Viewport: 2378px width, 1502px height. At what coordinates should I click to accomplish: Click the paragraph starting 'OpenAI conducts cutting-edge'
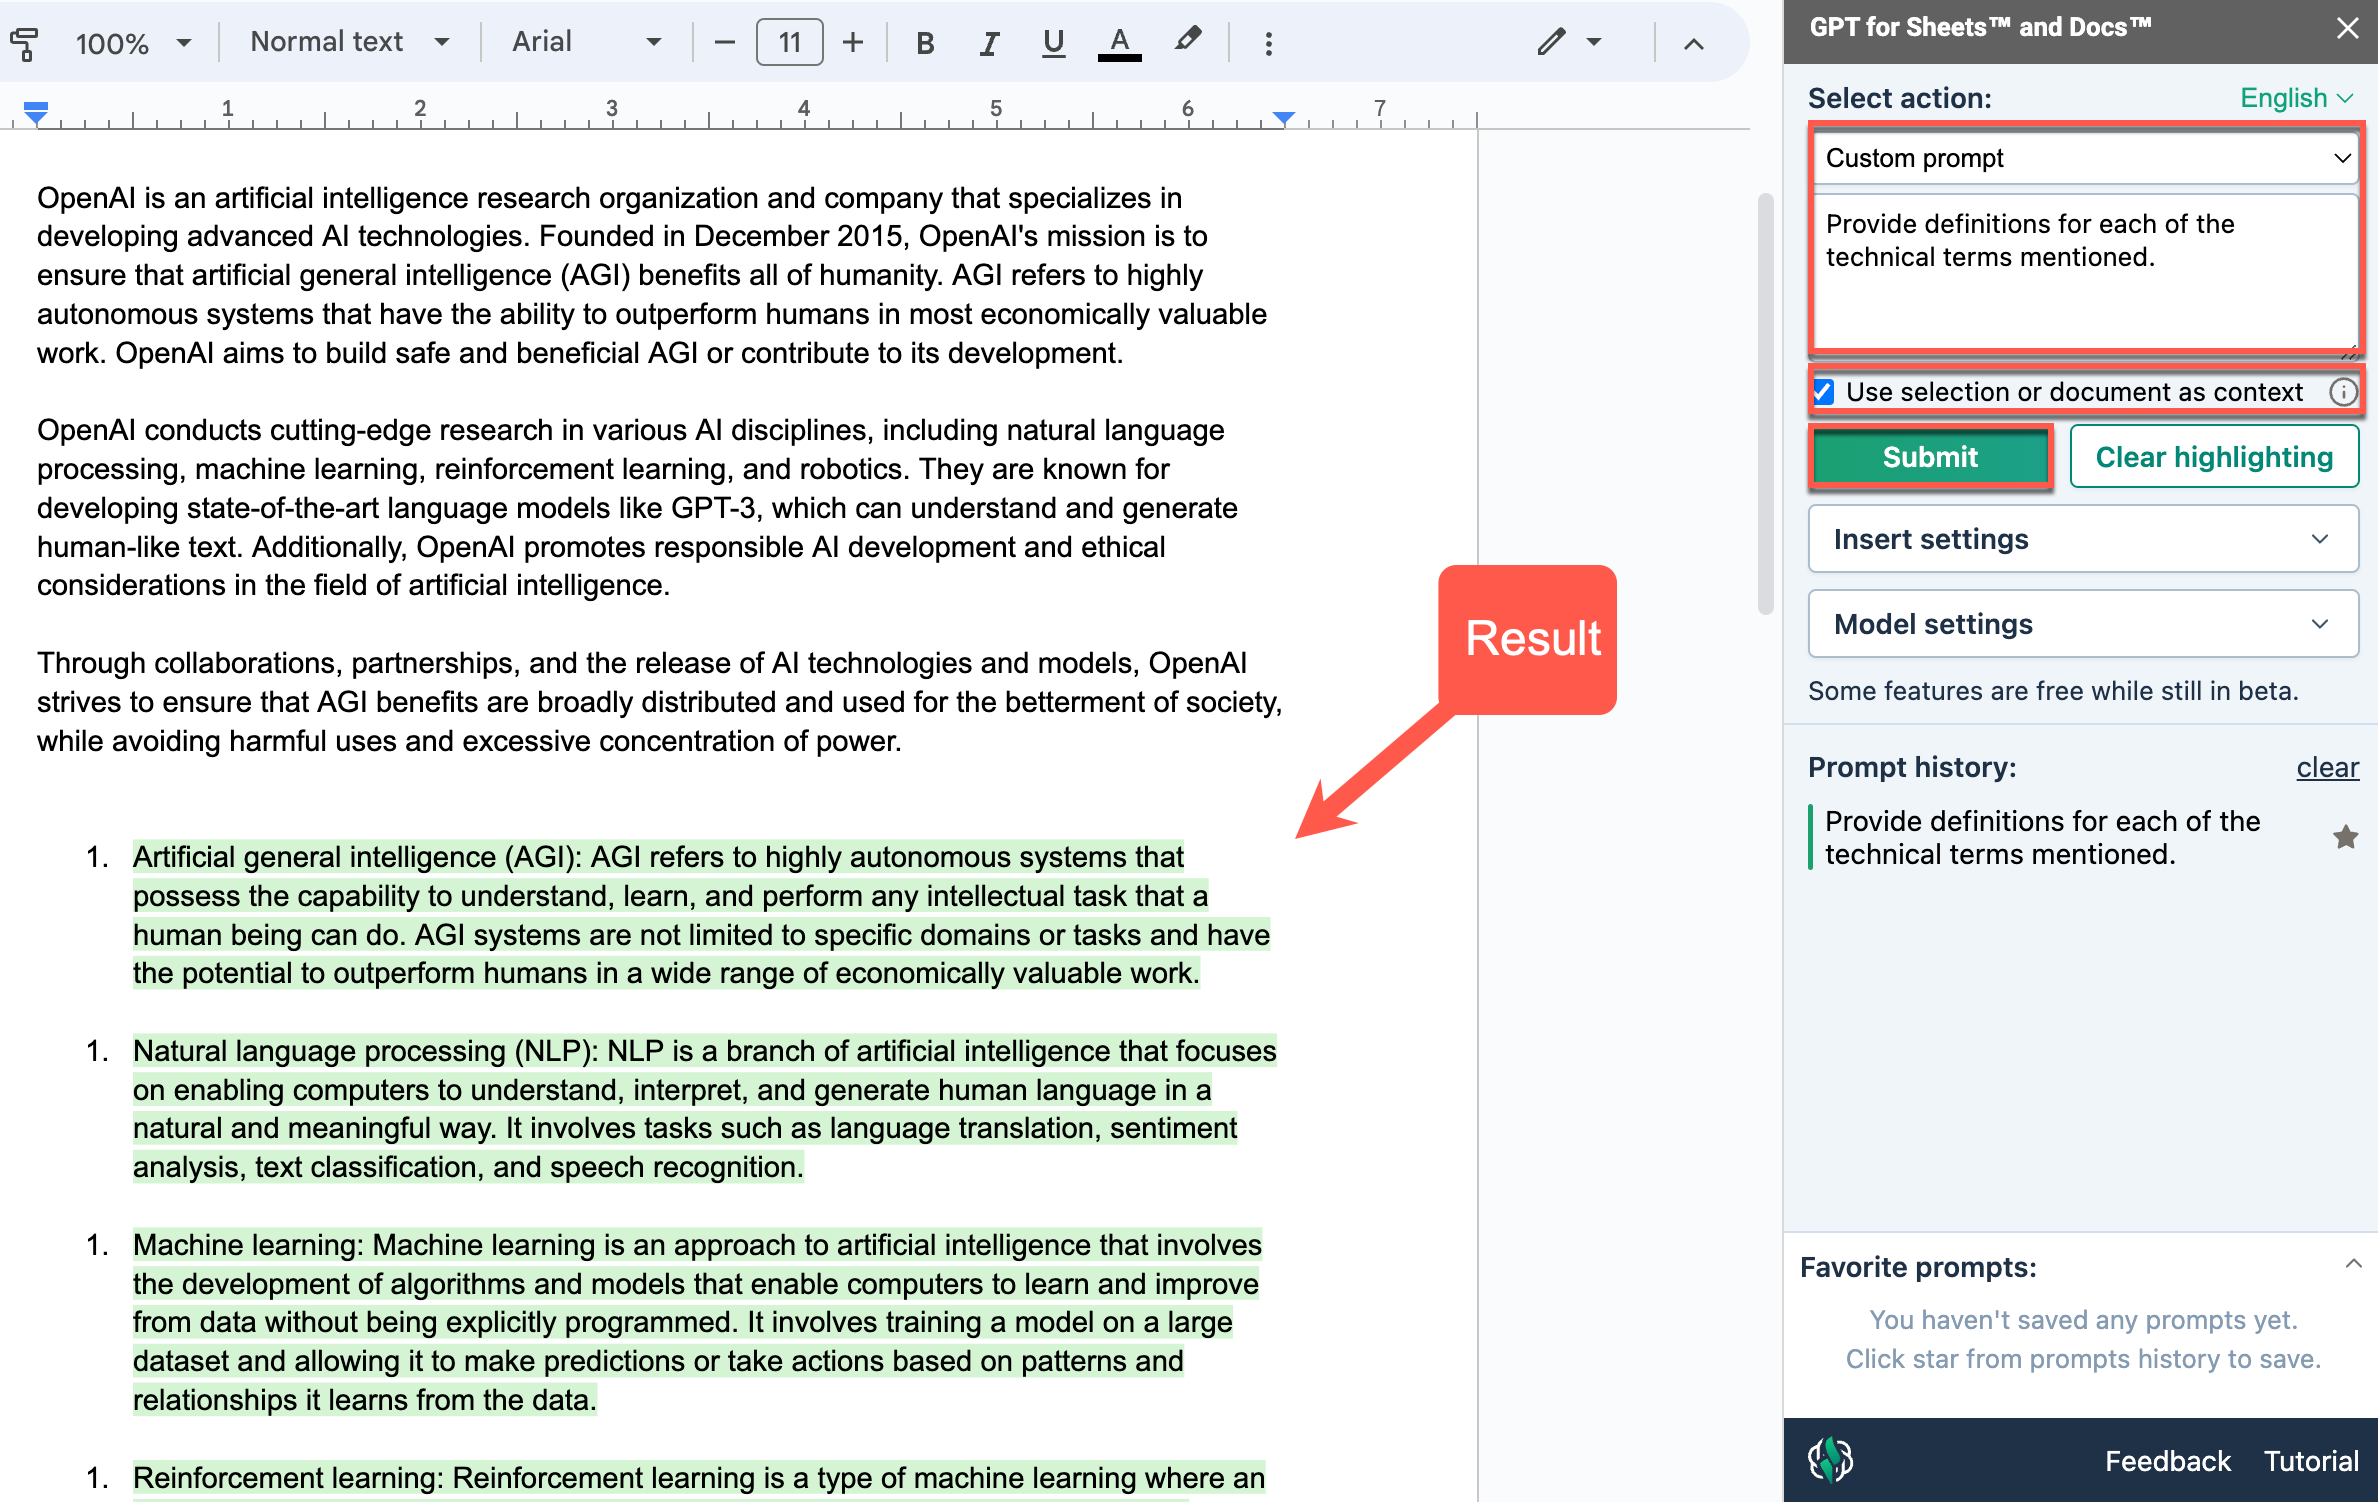637,508
